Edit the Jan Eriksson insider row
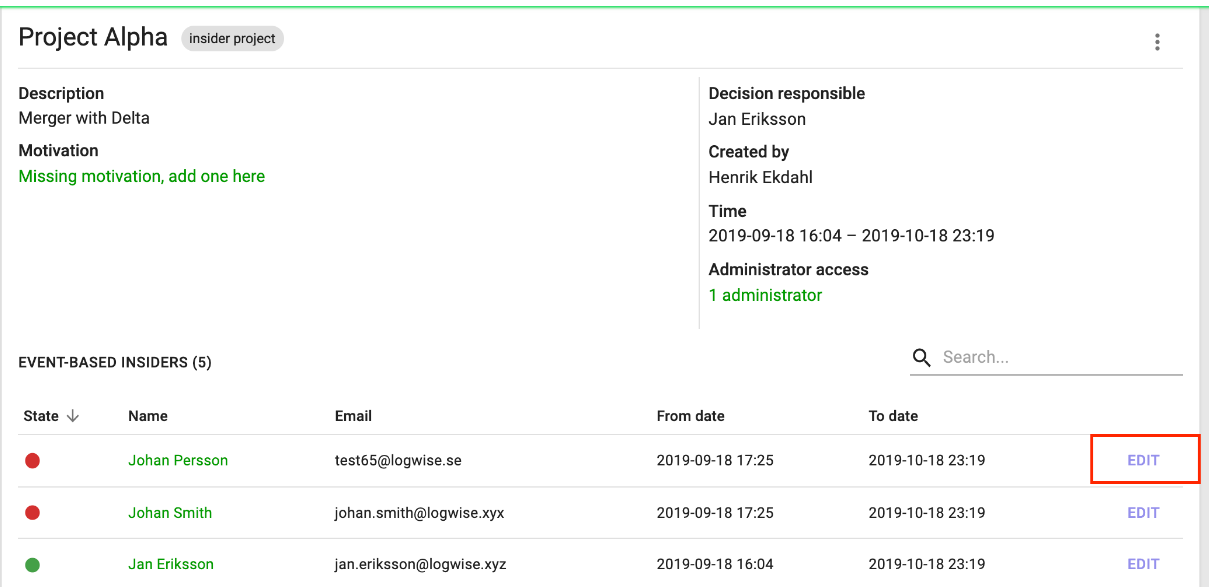This screenshot has height=587, width=1209. click(1143, 565)
